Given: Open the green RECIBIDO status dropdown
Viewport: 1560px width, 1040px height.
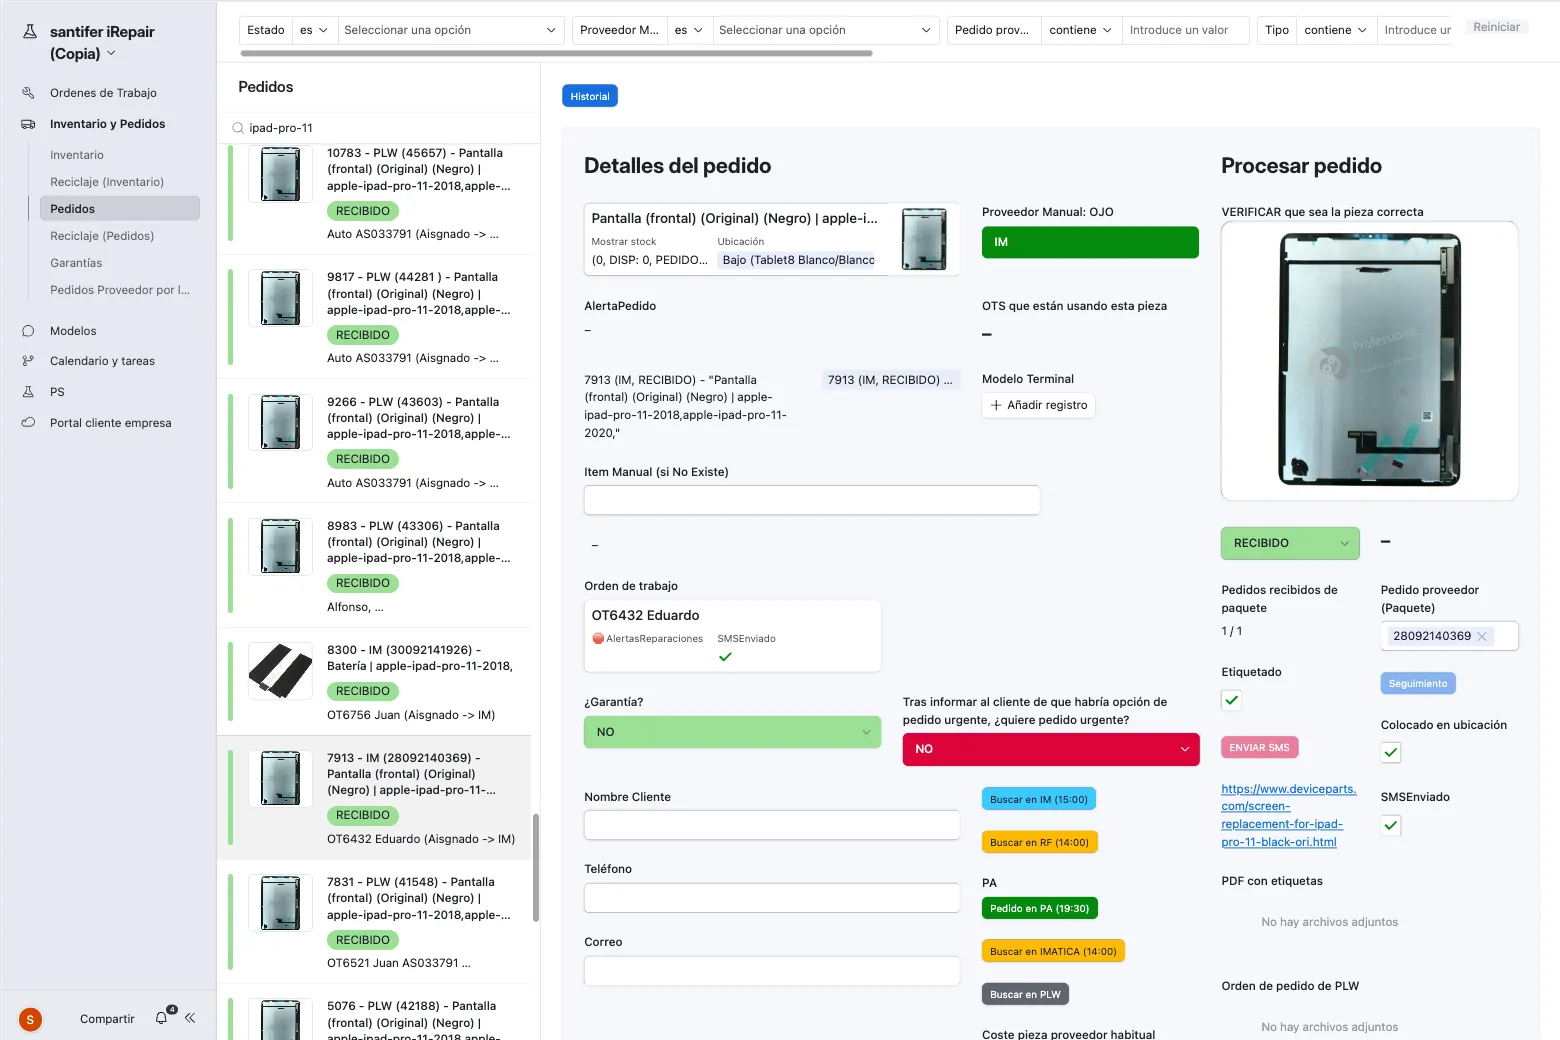Looking at the screenshot, I should 1289,543.
